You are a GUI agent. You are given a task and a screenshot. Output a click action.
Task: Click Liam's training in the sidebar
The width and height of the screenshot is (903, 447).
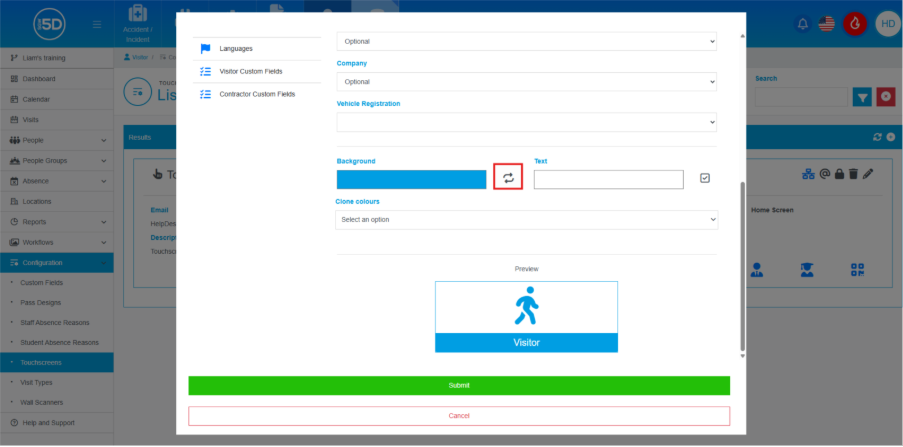point(56,58)
